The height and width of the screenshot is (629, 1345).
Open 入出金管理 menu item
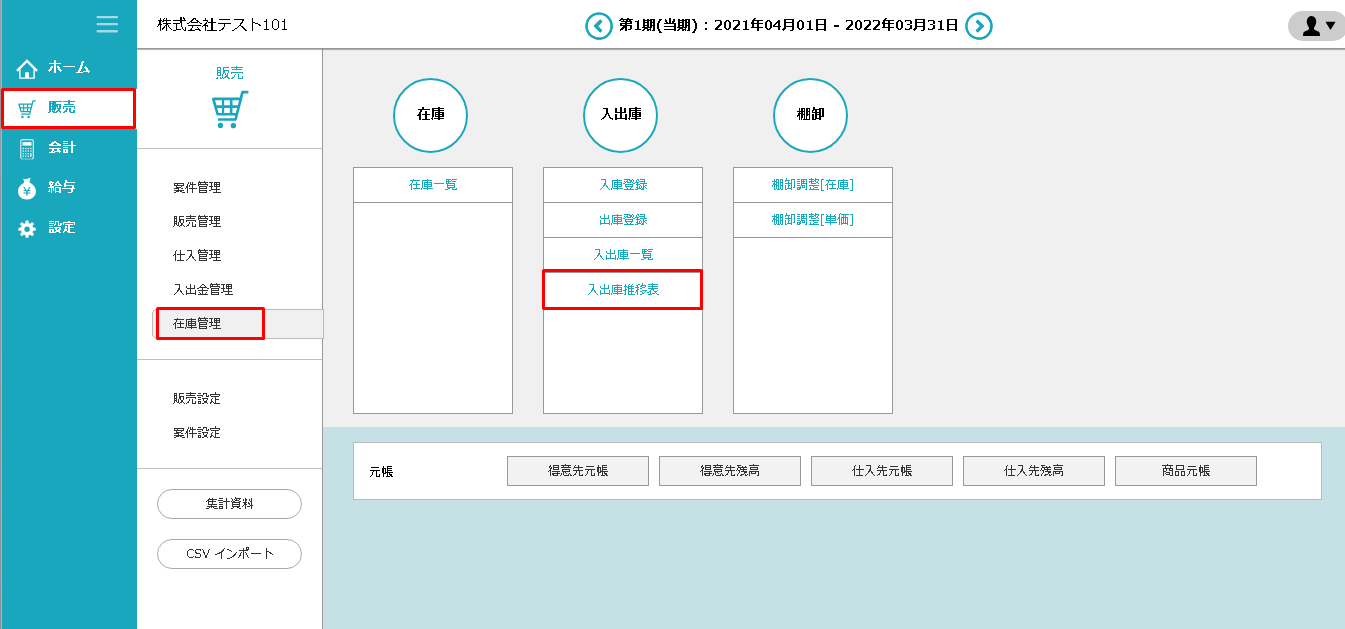click(x=203, y=290)
